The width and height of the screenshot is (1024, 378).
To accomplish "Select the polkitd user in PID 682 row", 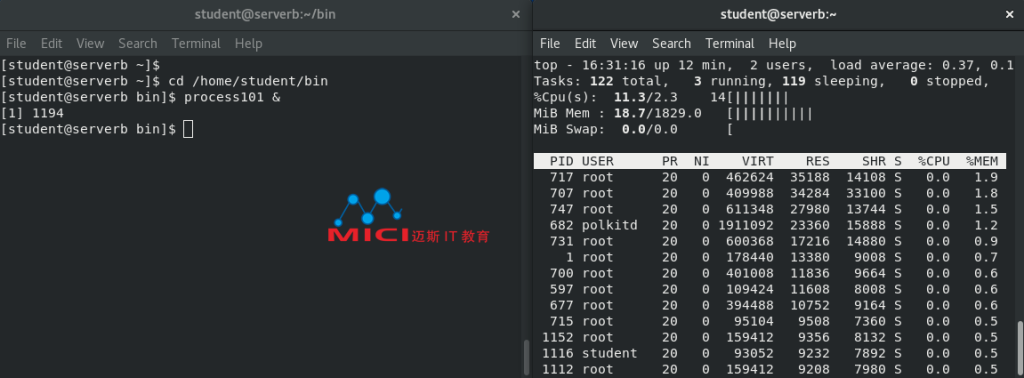I will (609, 225).
